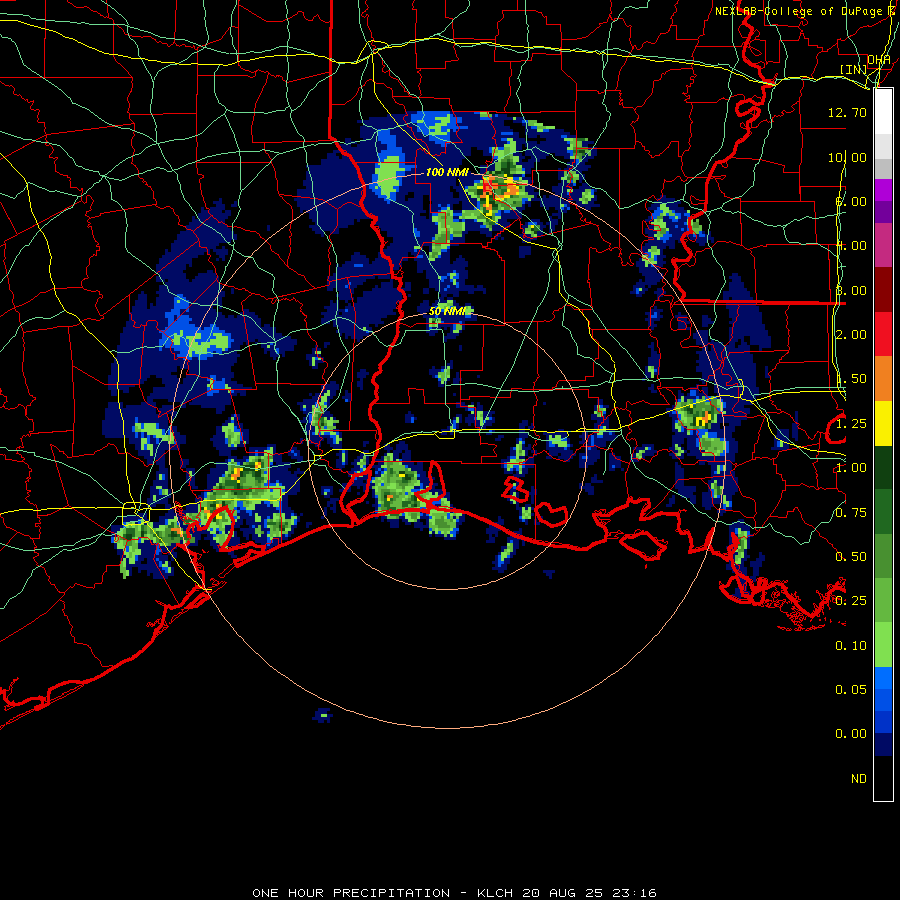
Task: Click the 50 NMI range ring label
Action: tap(450, 311)
